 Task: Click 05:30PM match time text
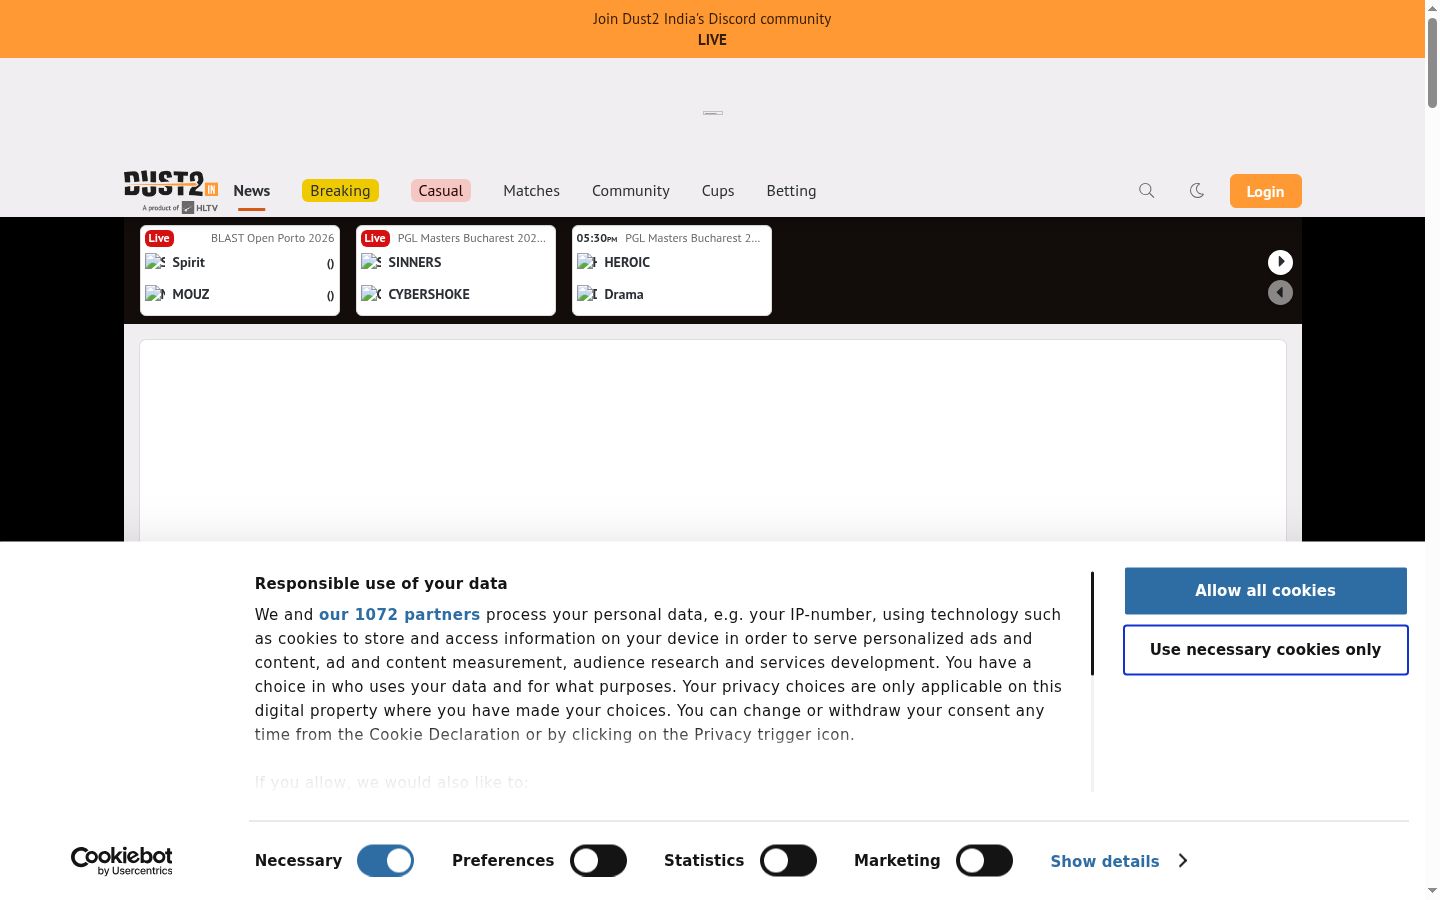597,238
